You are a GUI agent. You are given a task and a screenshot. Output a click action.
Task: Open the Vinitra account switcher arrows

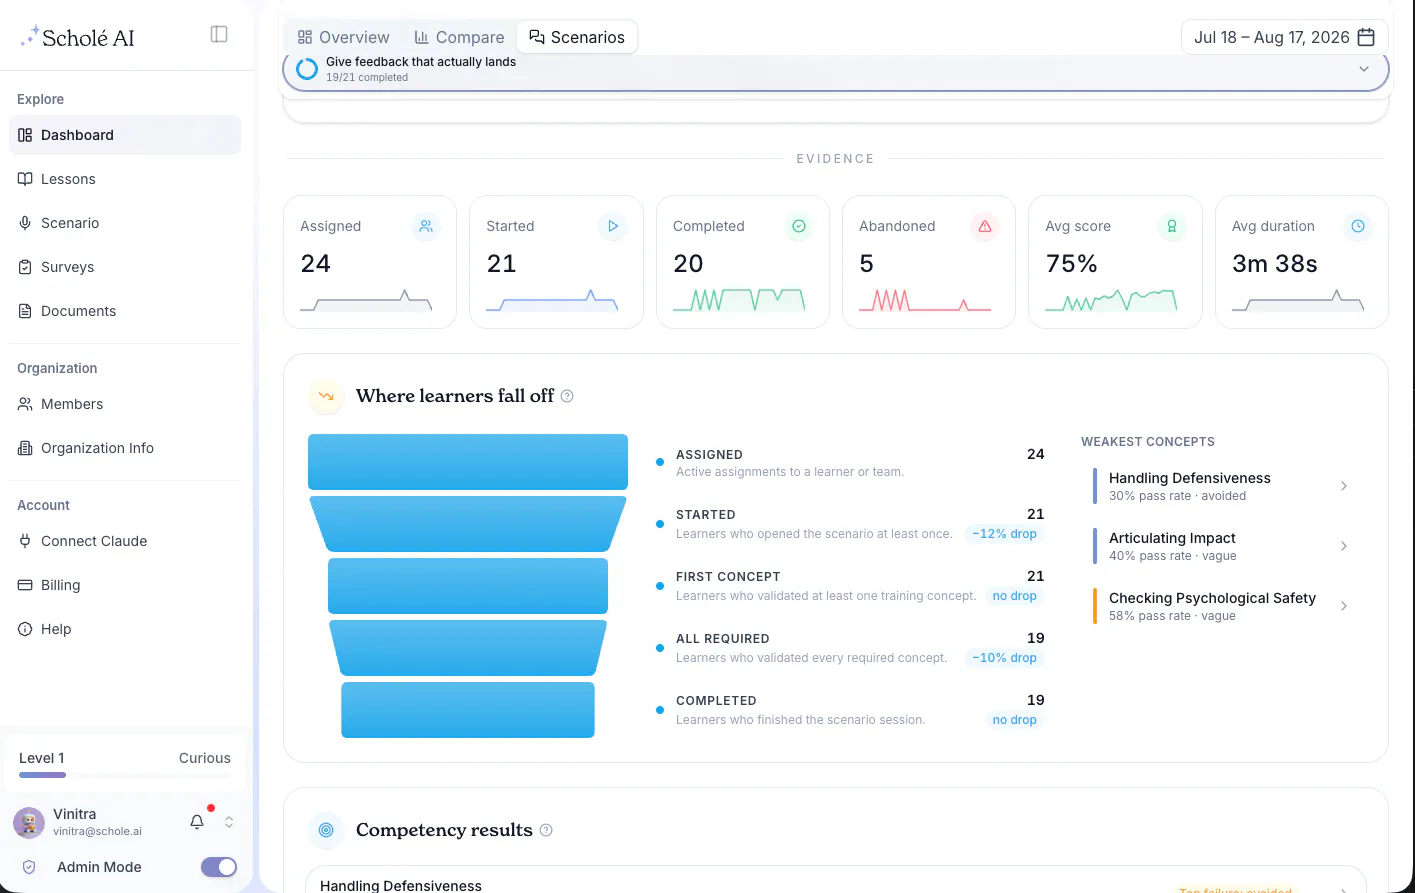(x=229, y=822)
